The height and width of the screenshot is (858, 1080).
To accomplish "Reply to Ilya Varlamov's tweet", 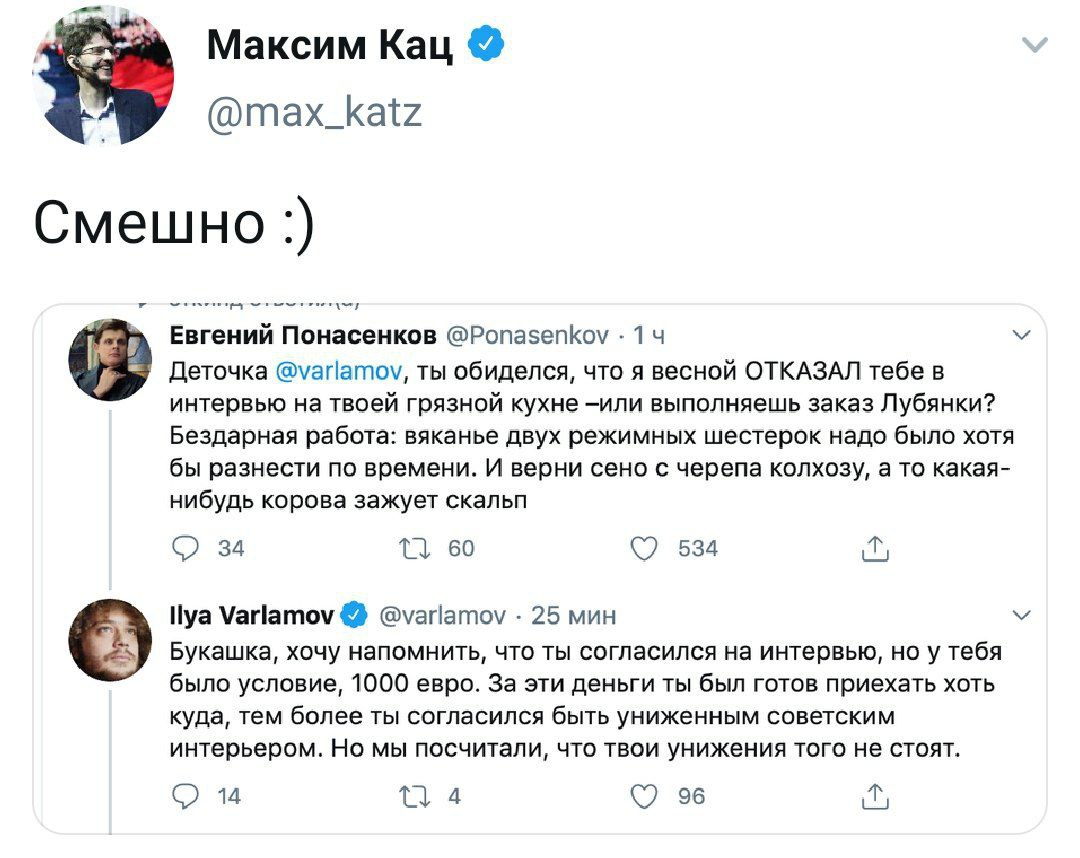I will click(185, 796).
